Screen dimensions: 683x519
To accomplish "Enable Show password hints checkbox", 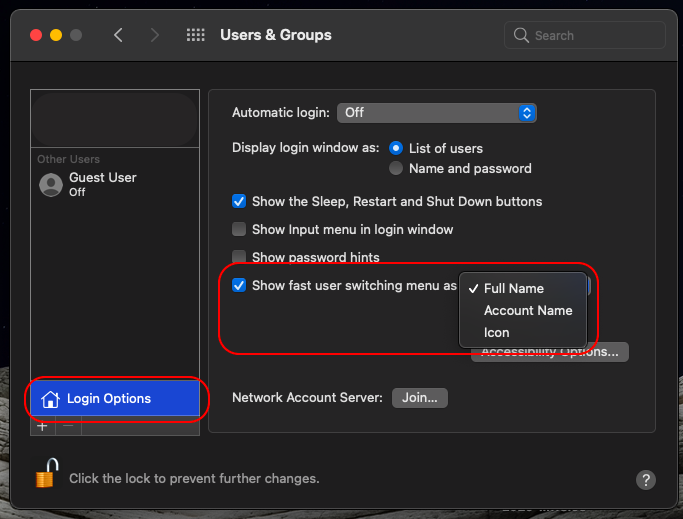I will pos(239,256).
